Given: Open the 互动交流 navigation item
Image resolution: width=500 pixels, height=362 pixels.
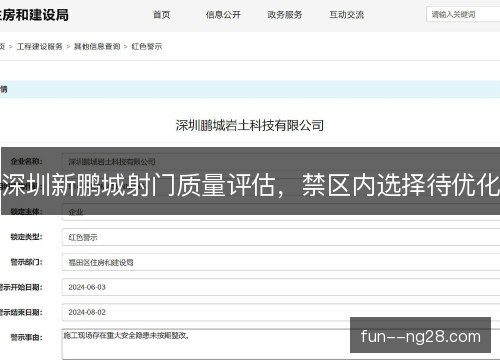Looking at the screenshot, I should coord(347,15).
